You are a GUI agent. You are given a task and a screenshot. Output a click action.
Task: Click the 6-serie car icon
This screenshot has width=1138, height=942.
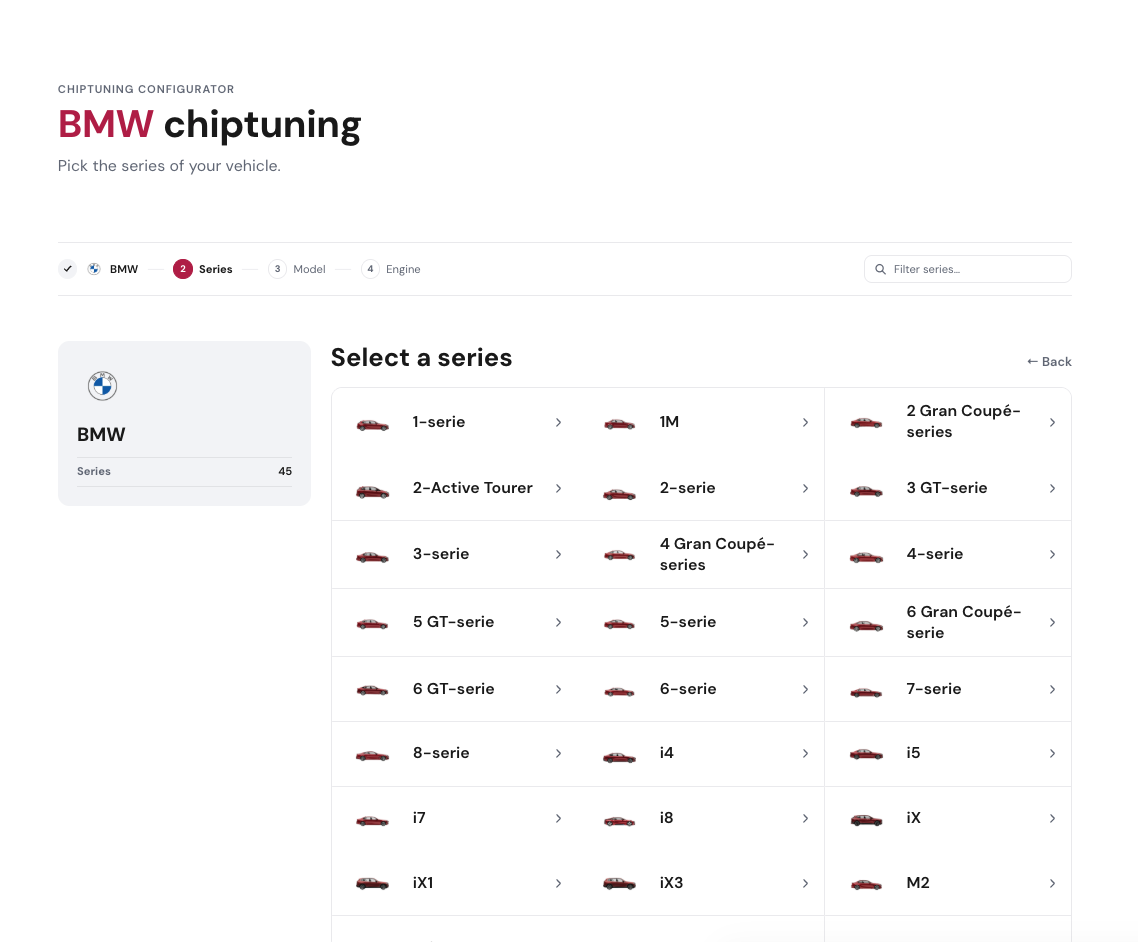[x=619, y=692]
